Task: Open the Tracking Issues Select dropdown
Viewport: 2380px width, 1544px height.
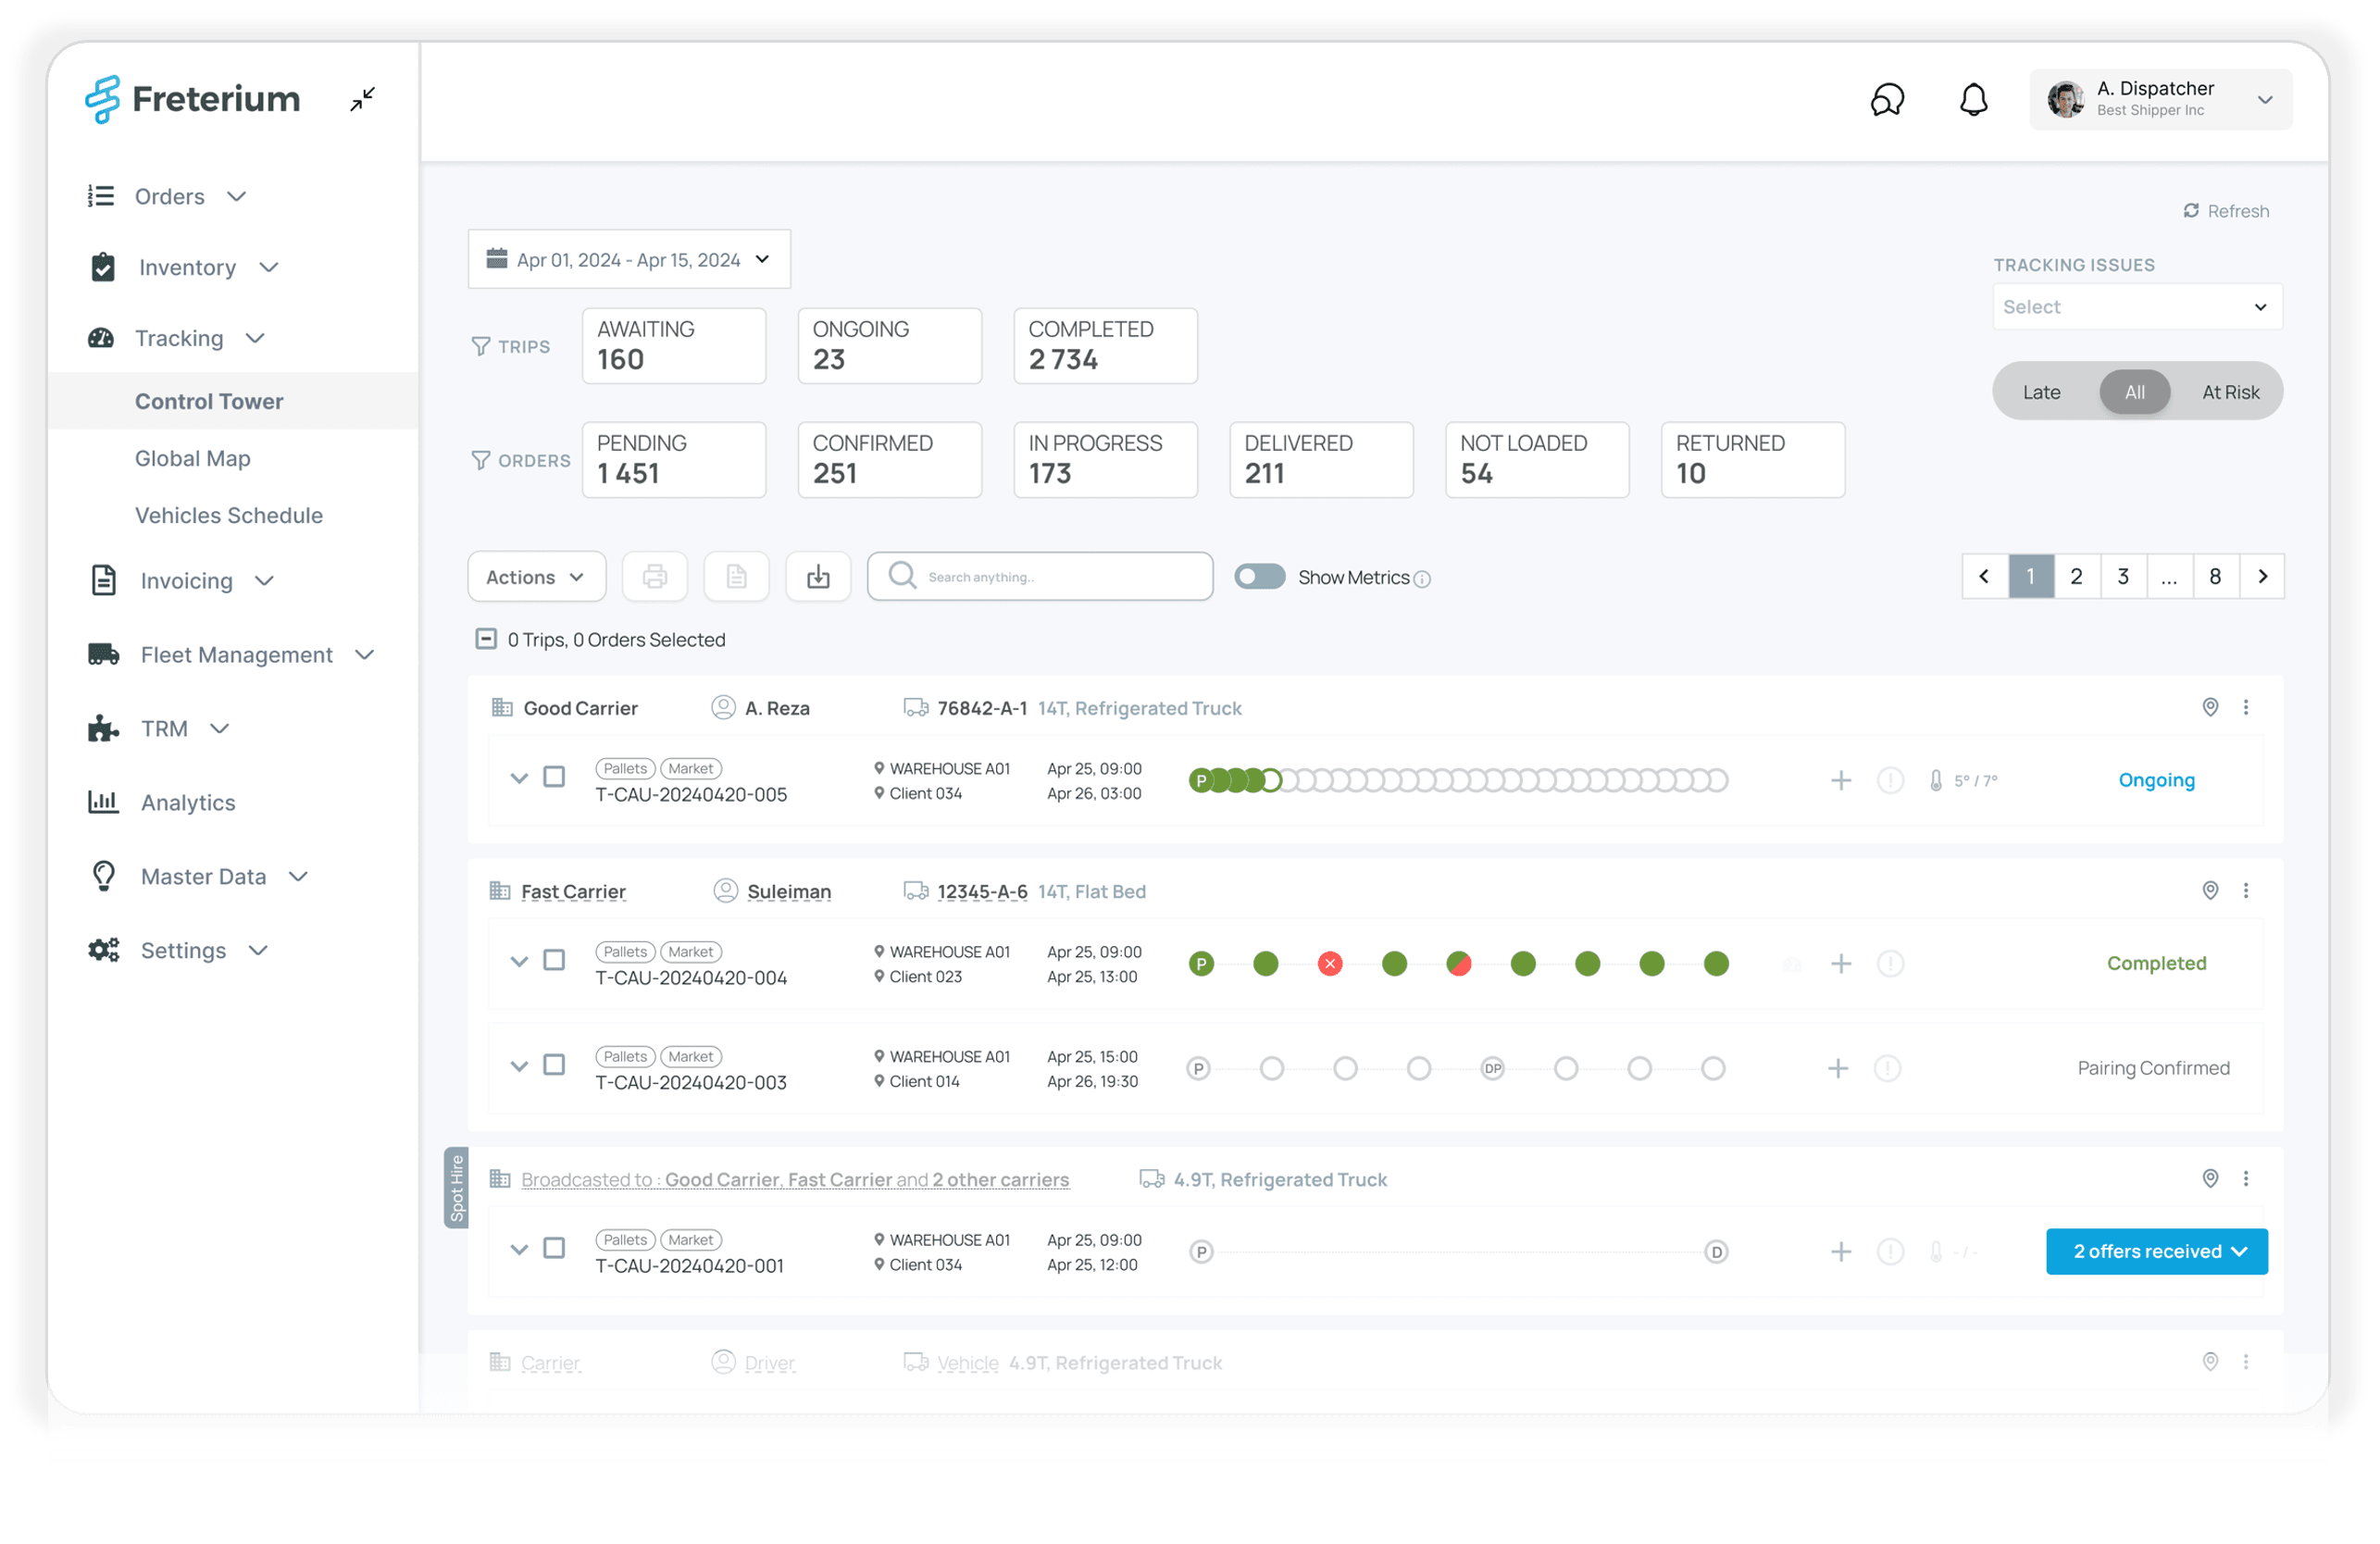Action: (2137, 307)
